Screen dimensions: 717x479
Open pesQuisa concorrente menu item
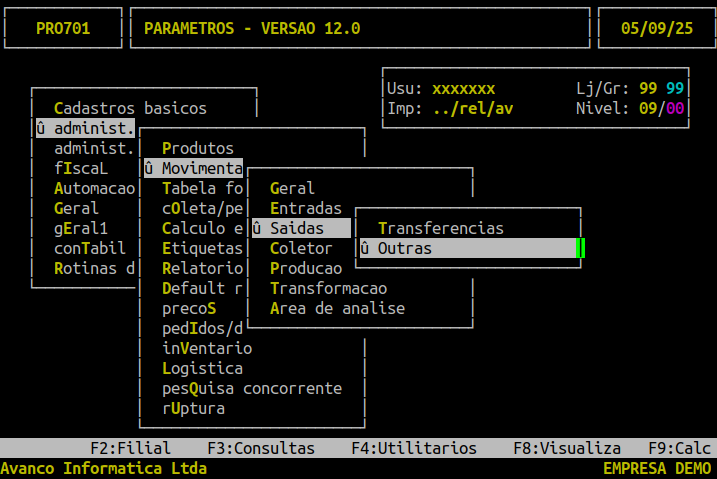[252, 389]
